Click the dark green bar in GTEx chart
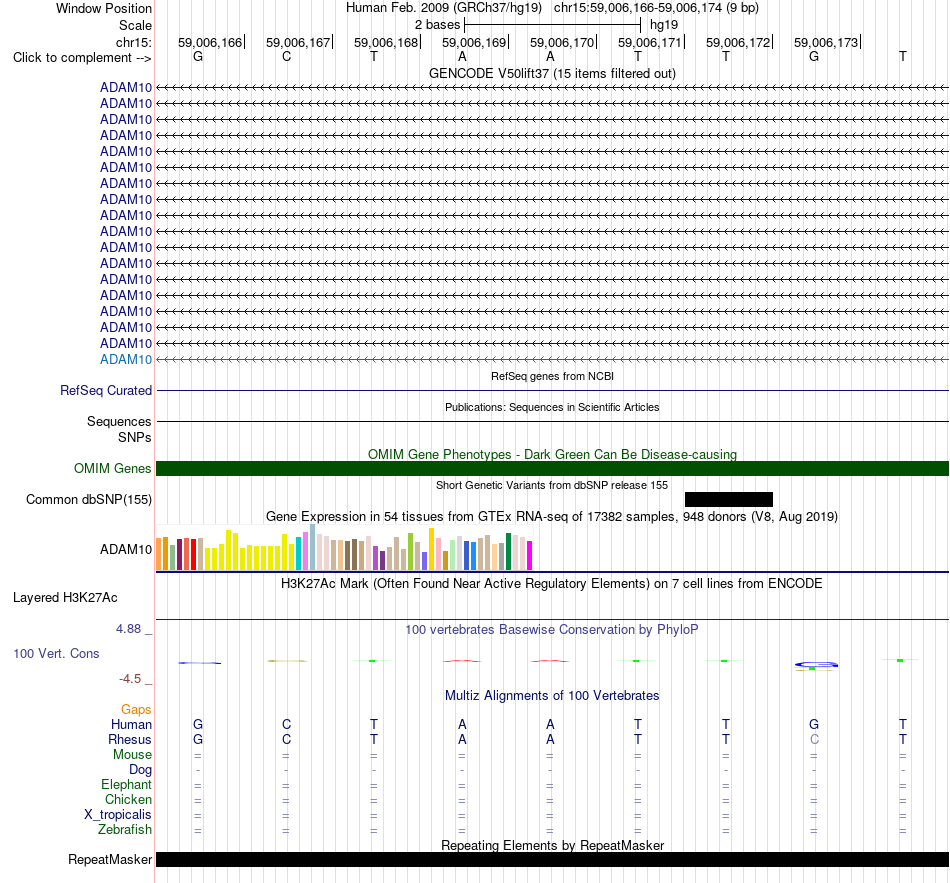The width and height of the screenshot is (950, 883). [508, 551]
